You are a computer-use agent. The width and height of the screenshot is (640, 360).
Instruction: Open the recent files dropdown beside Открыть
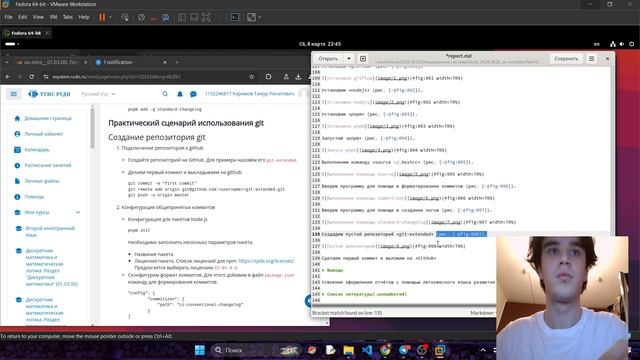click(349, 58)
